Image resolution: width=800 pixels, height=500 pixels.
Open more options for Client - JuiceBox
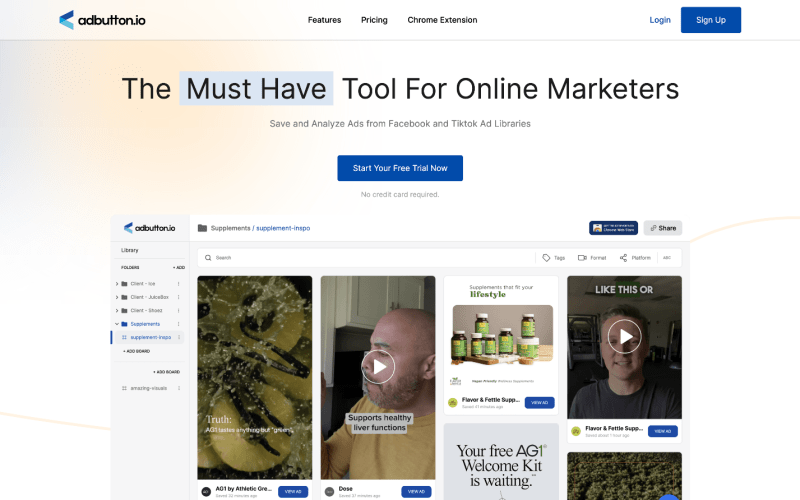[x=179, y=297]
